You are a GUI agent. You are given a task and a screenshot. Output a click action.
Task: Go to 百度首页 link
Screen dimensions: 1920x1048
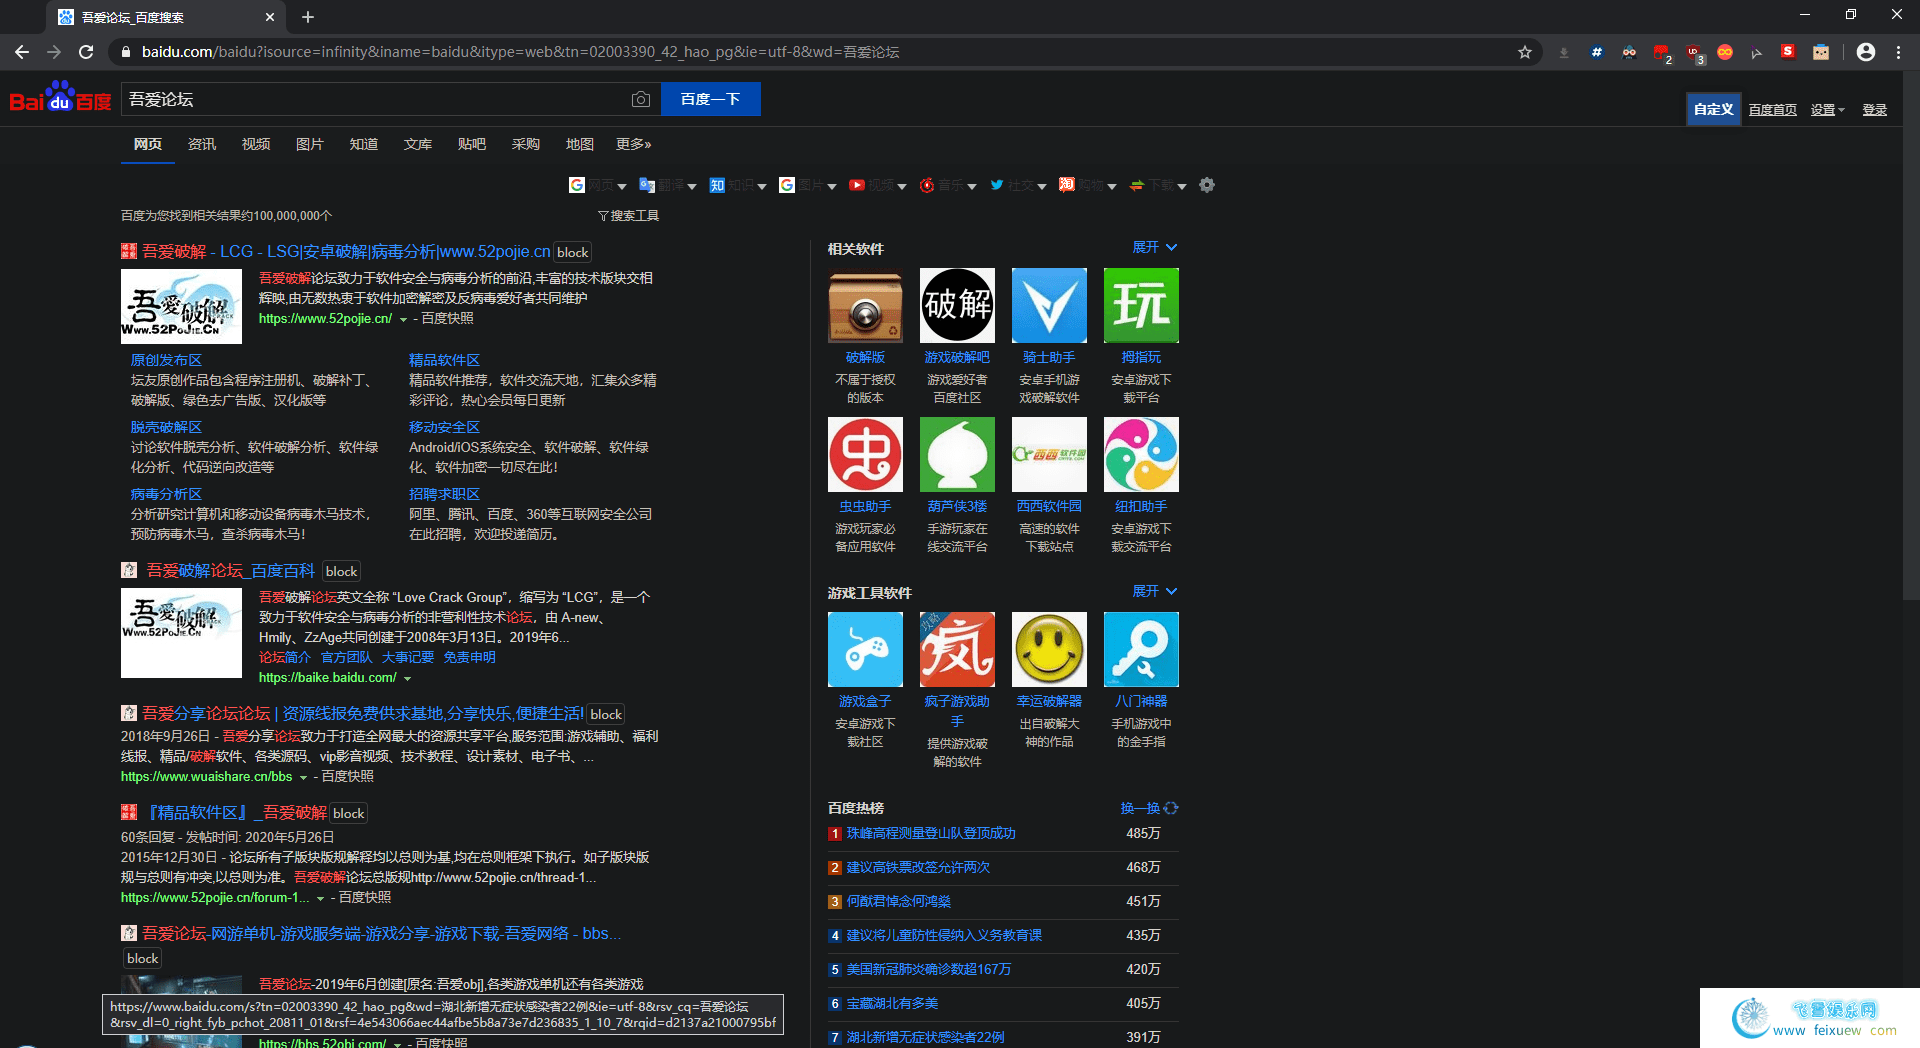tap(1773, 110)
